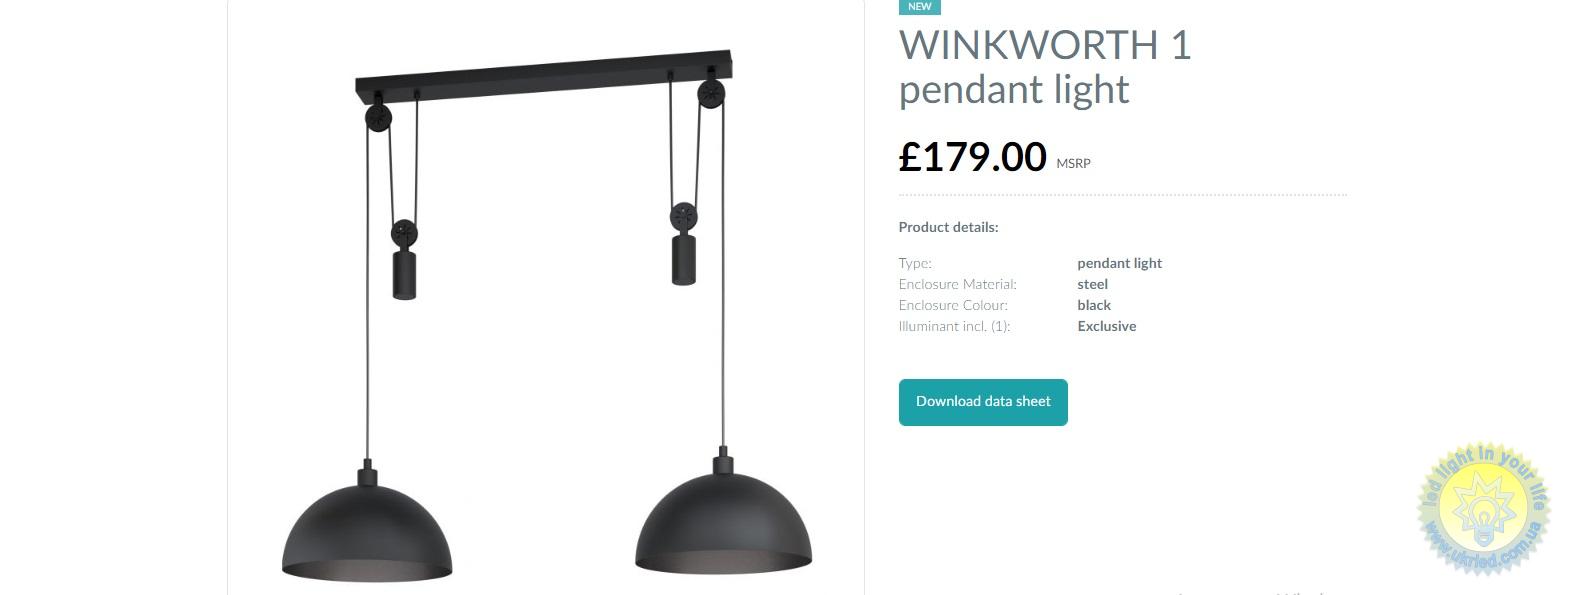Click the Enclosure Material label
Screen dimensions: 1571x595
pos(957,284)
